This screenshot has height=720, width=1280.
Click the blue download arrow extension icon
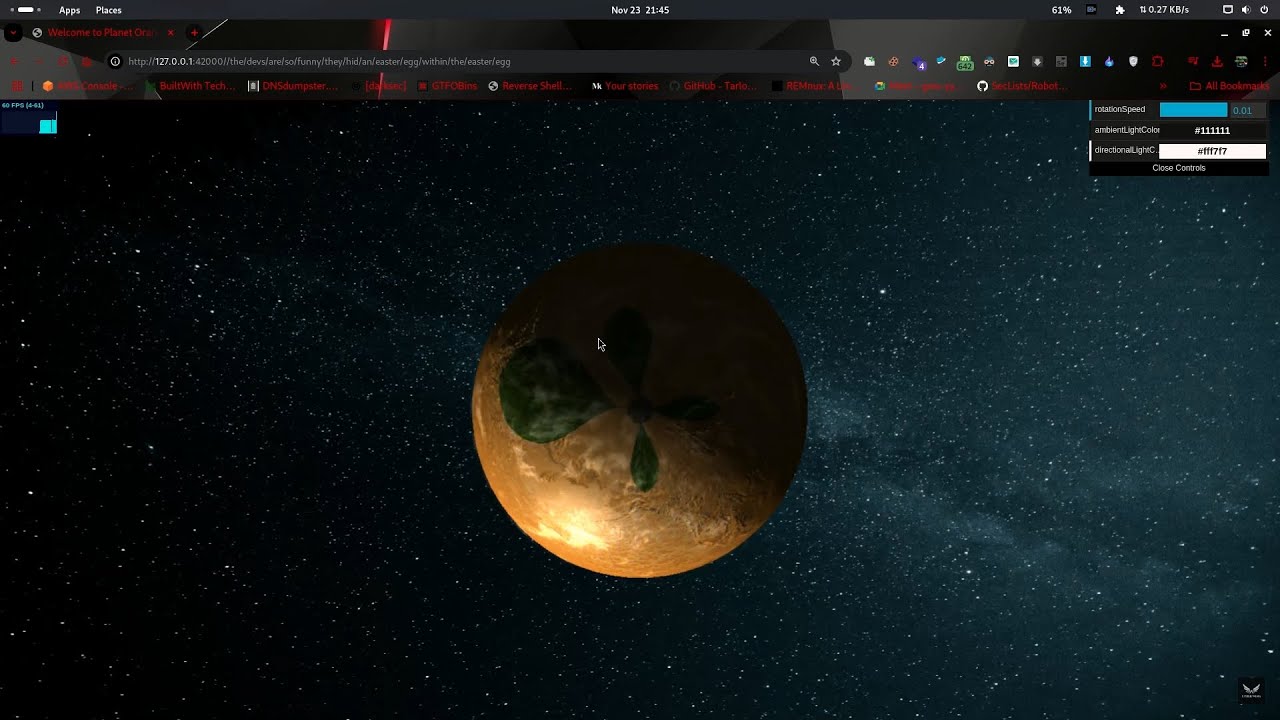[x=1085, y=61]
